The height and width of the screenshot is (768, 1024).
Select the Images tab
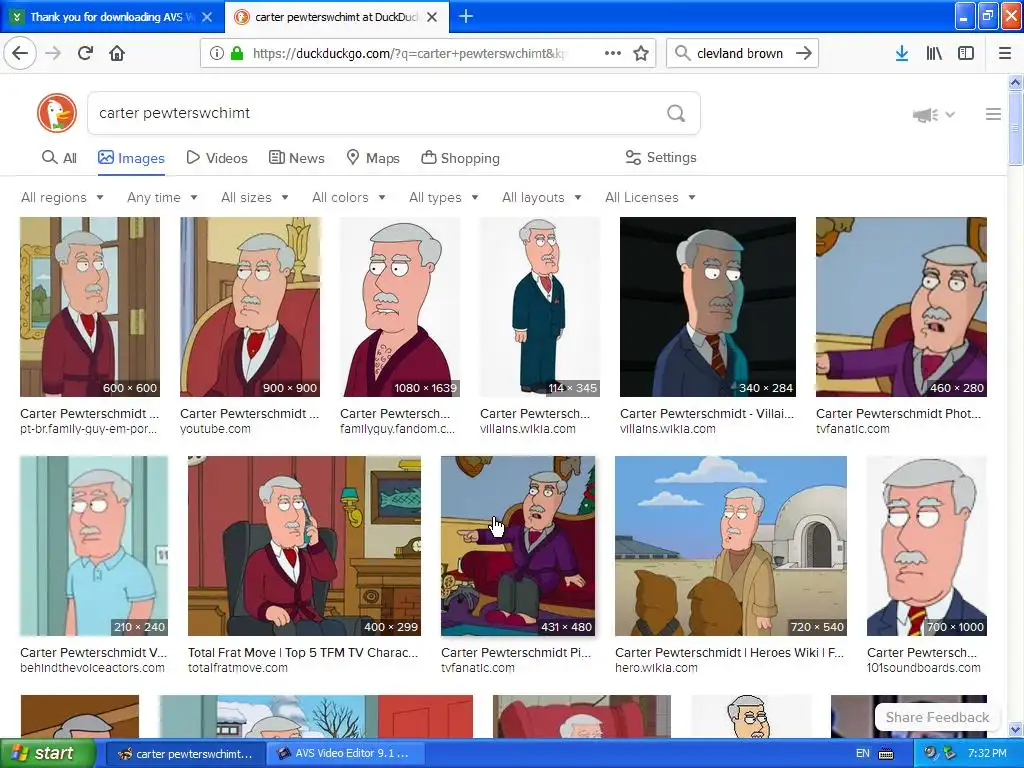point(131,158)
